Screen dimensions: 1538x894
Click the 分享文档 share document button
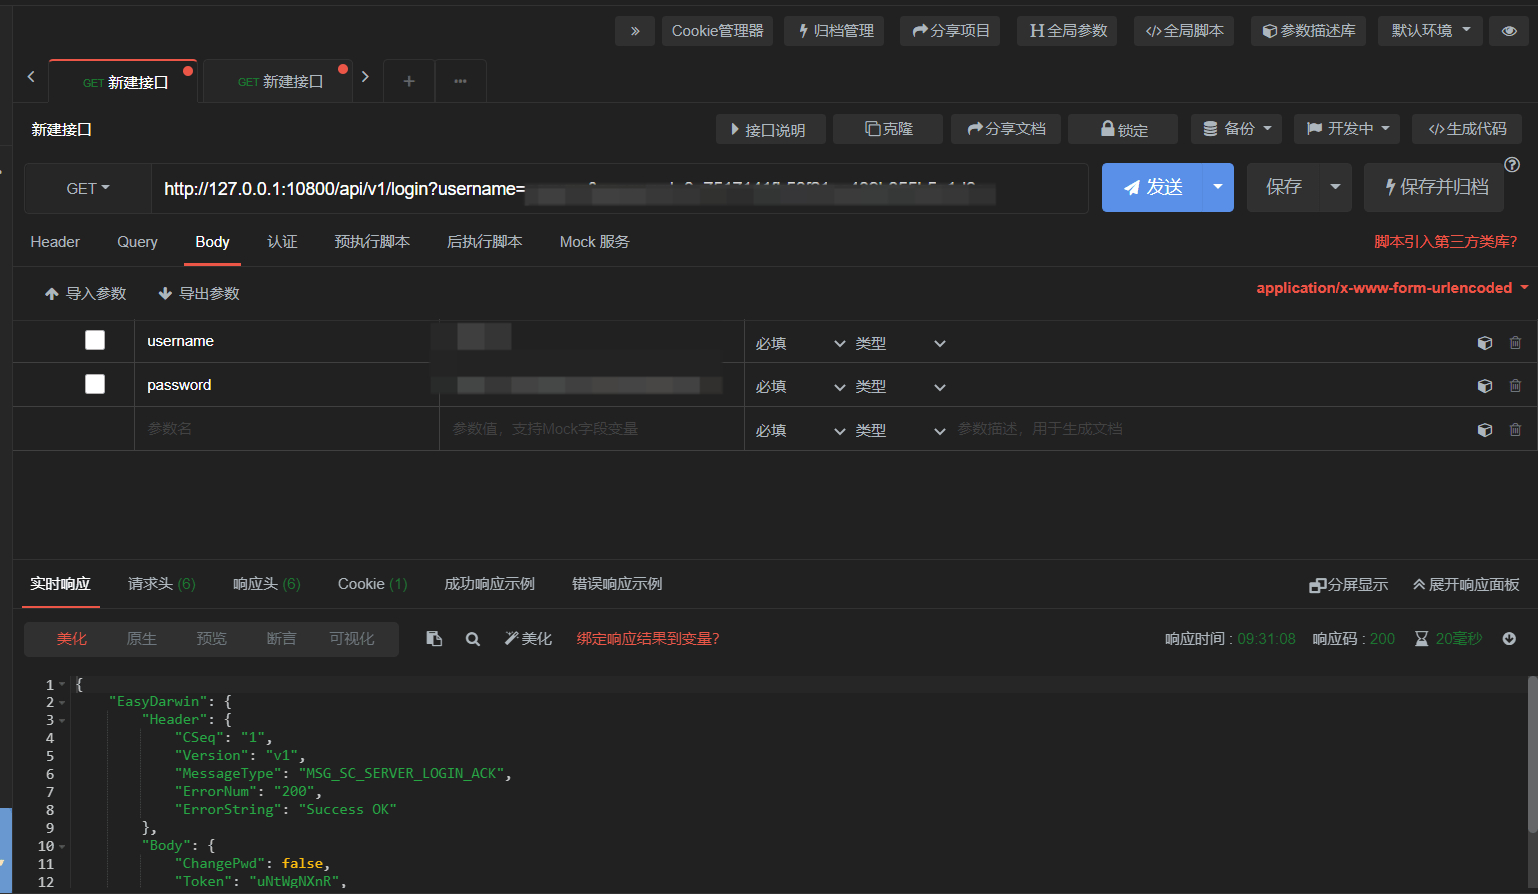(1006, 129)
